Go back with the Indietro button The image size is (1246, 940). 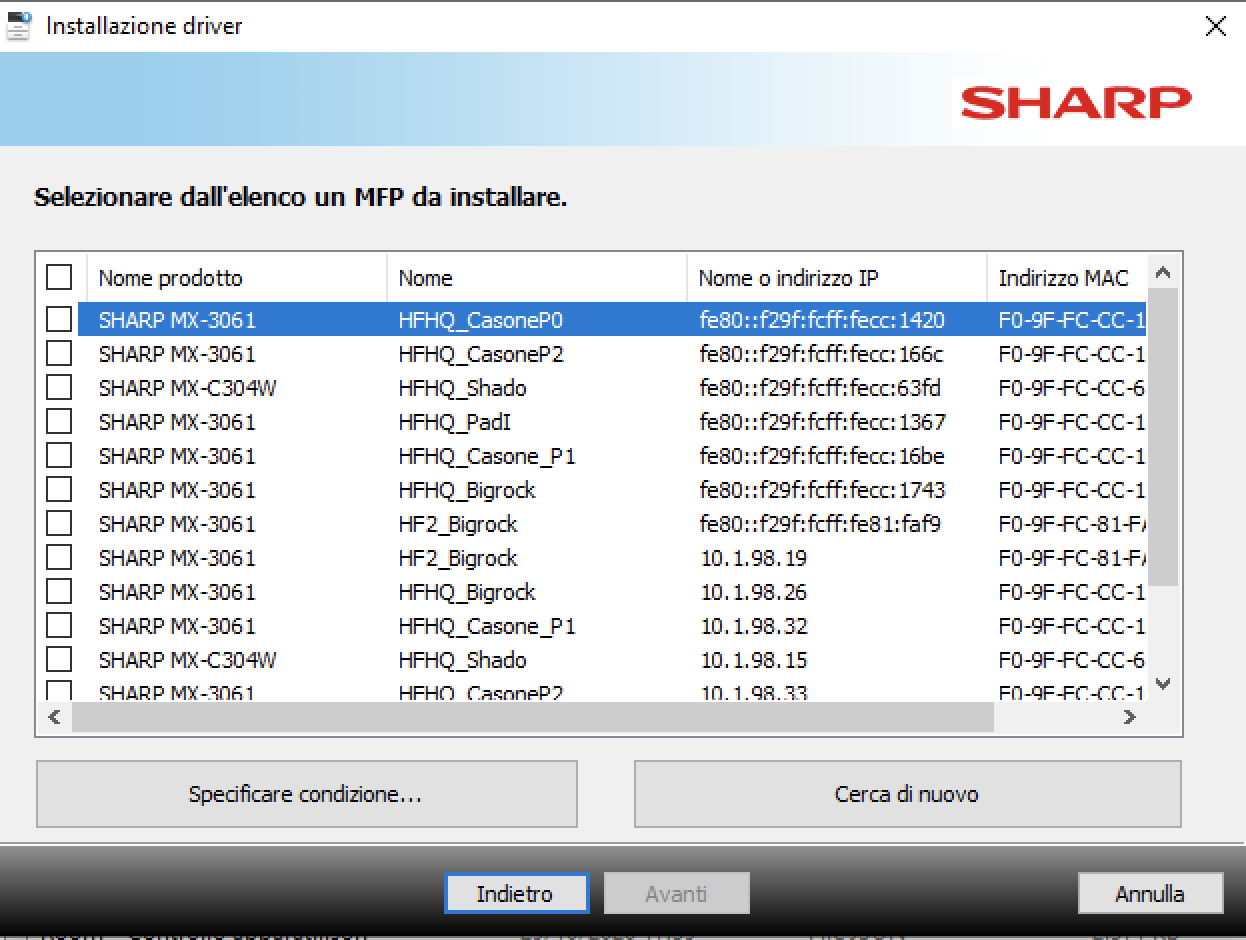pyautogui.click(x=516, y=893)
